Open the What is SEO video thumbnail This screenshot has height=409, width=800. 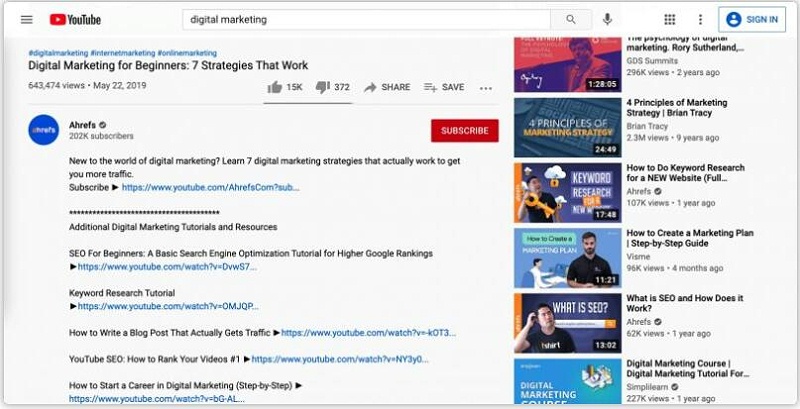[565, 322]
